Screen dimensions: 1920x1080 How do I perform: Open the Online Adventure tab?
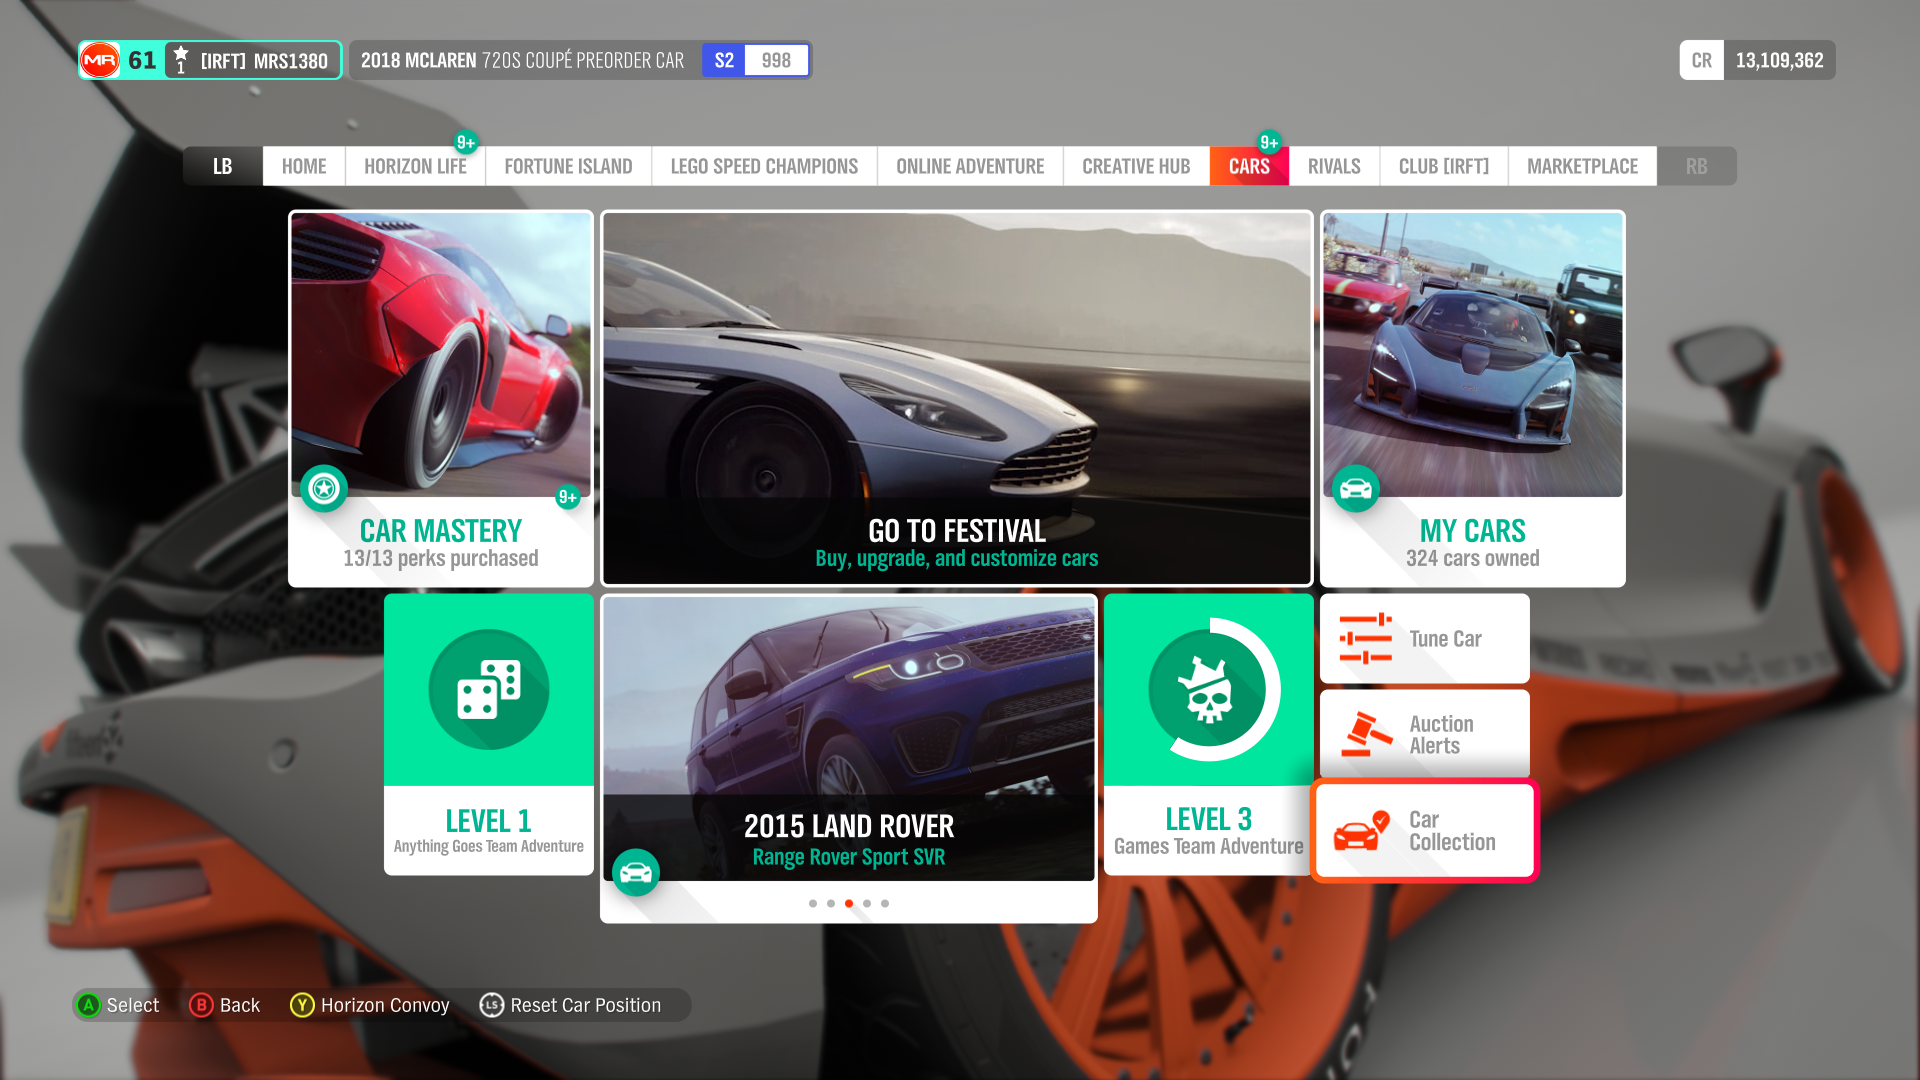pos(970,166)
